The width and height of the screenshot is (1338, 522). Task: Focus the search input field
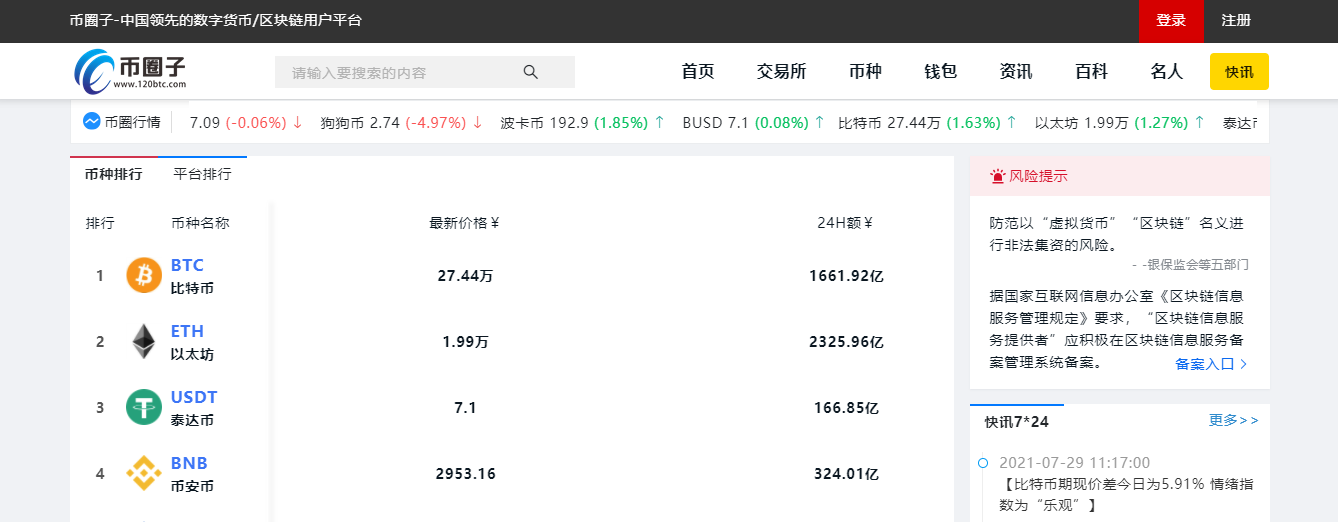pos(400,72)
